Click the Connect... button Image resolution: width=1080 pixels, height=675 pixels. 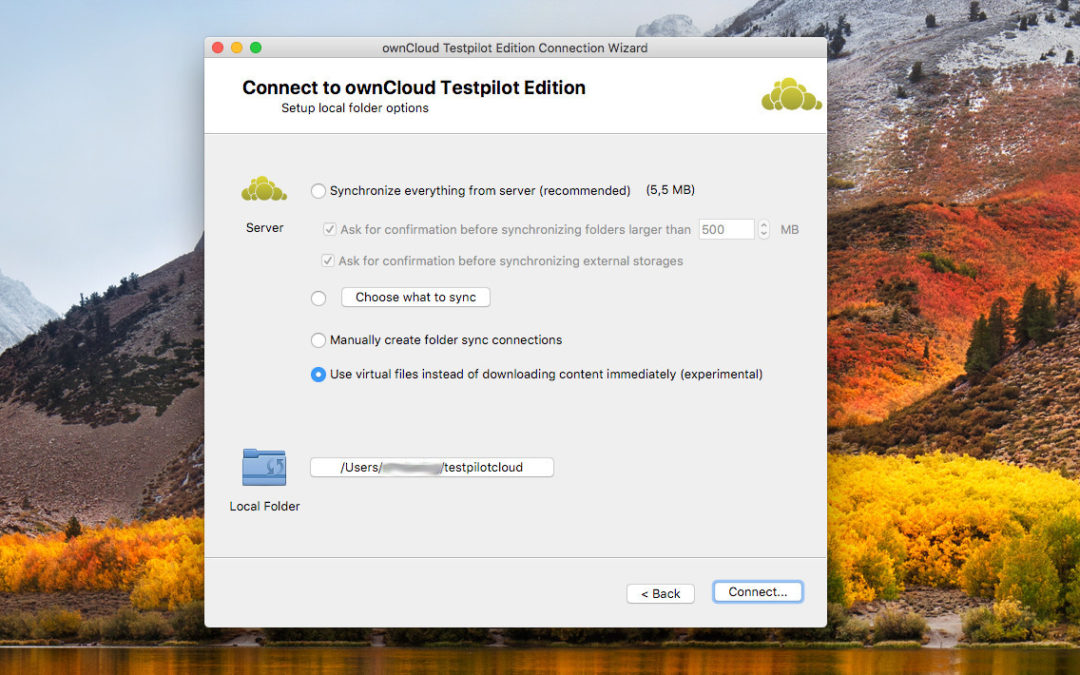[758, 592]
